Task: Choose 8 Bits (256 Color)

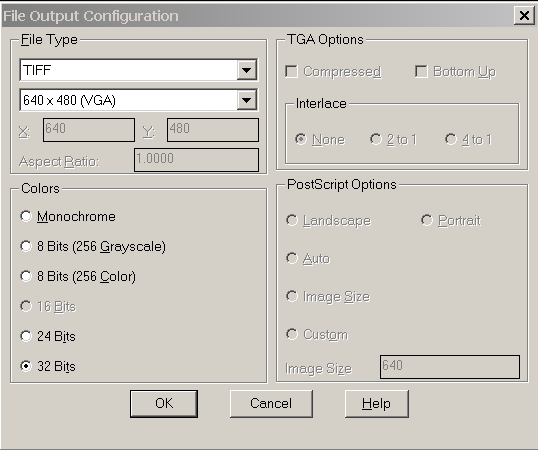Action: coord(26,276)
